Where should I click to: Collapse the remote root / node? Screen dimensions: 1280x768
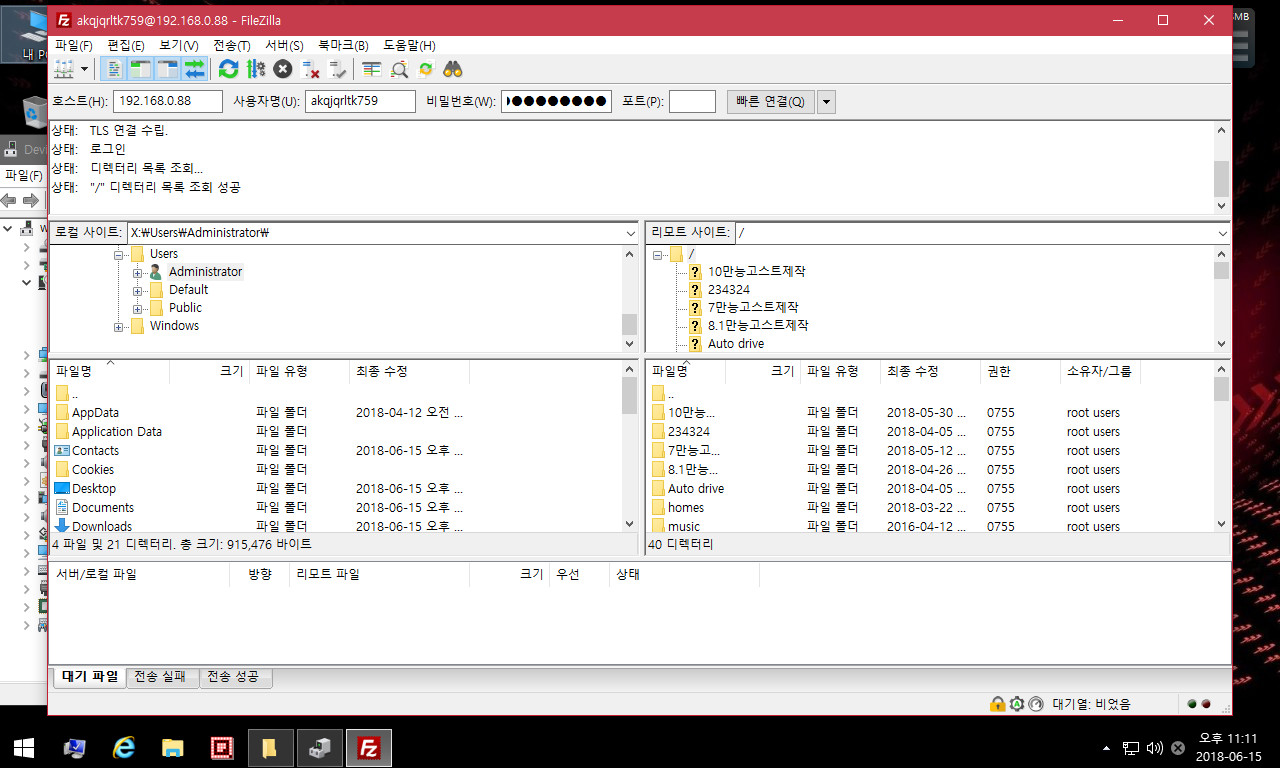pyautogui.click(x=658, y=255)
